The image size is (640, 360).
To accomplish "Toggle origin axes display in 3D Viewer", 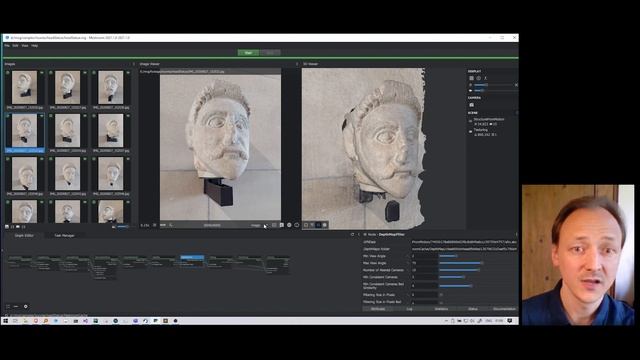I will coord(485,78).
